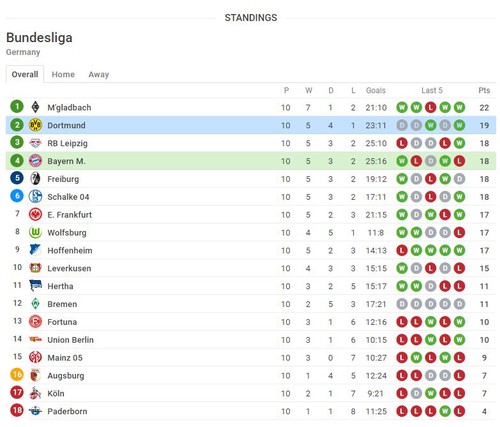Click the M'gladbach diamond crest icon
500x427 pixels.
pyautogui.click(x=35, y=107)
